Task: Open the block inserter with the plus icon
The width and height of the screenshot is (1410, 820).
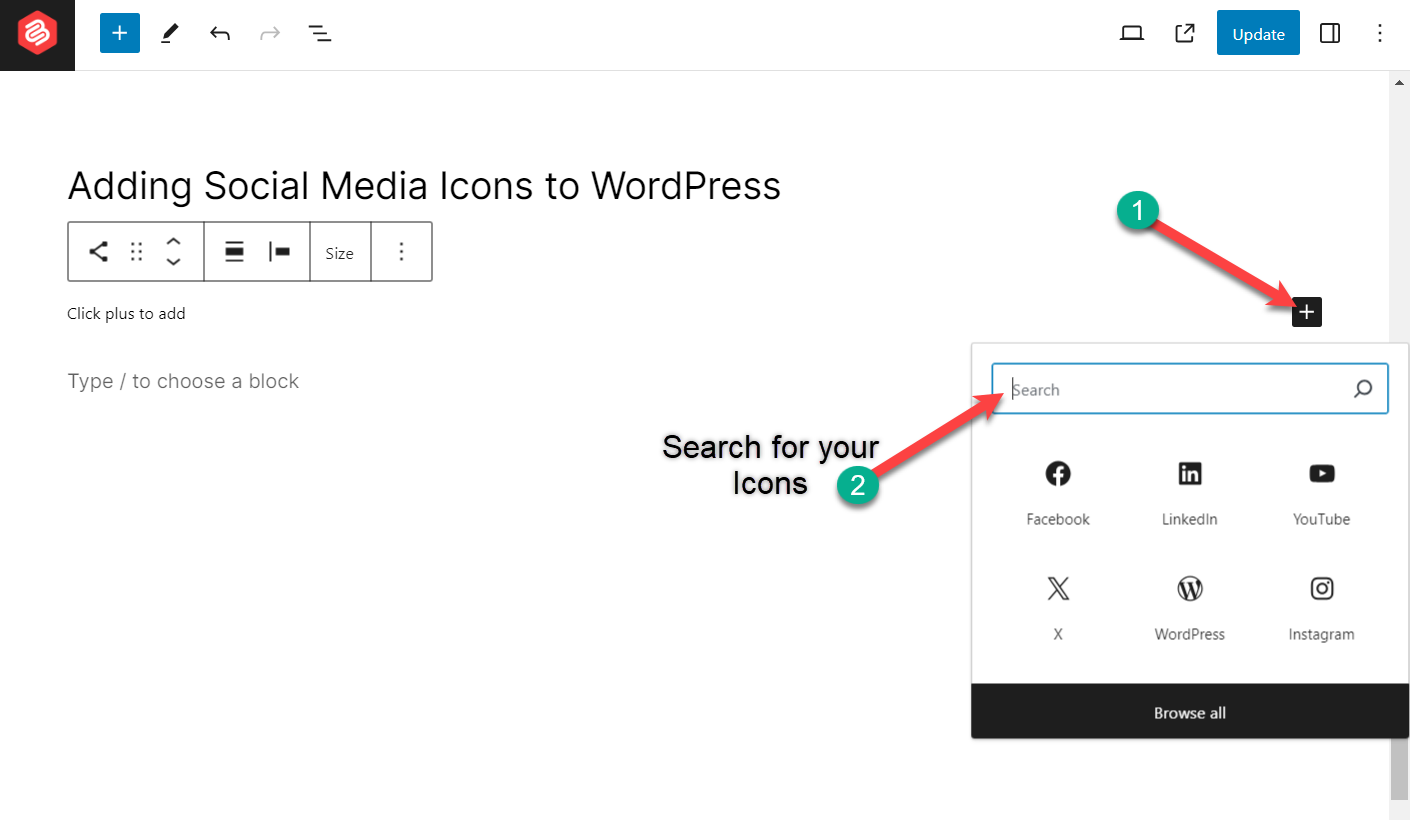Action: (120, 32)
